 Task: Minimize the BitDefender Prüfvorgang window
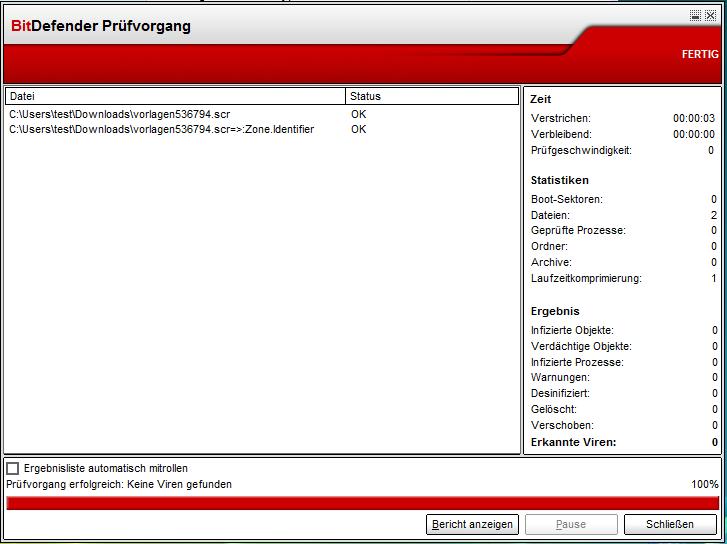[695, 16]
